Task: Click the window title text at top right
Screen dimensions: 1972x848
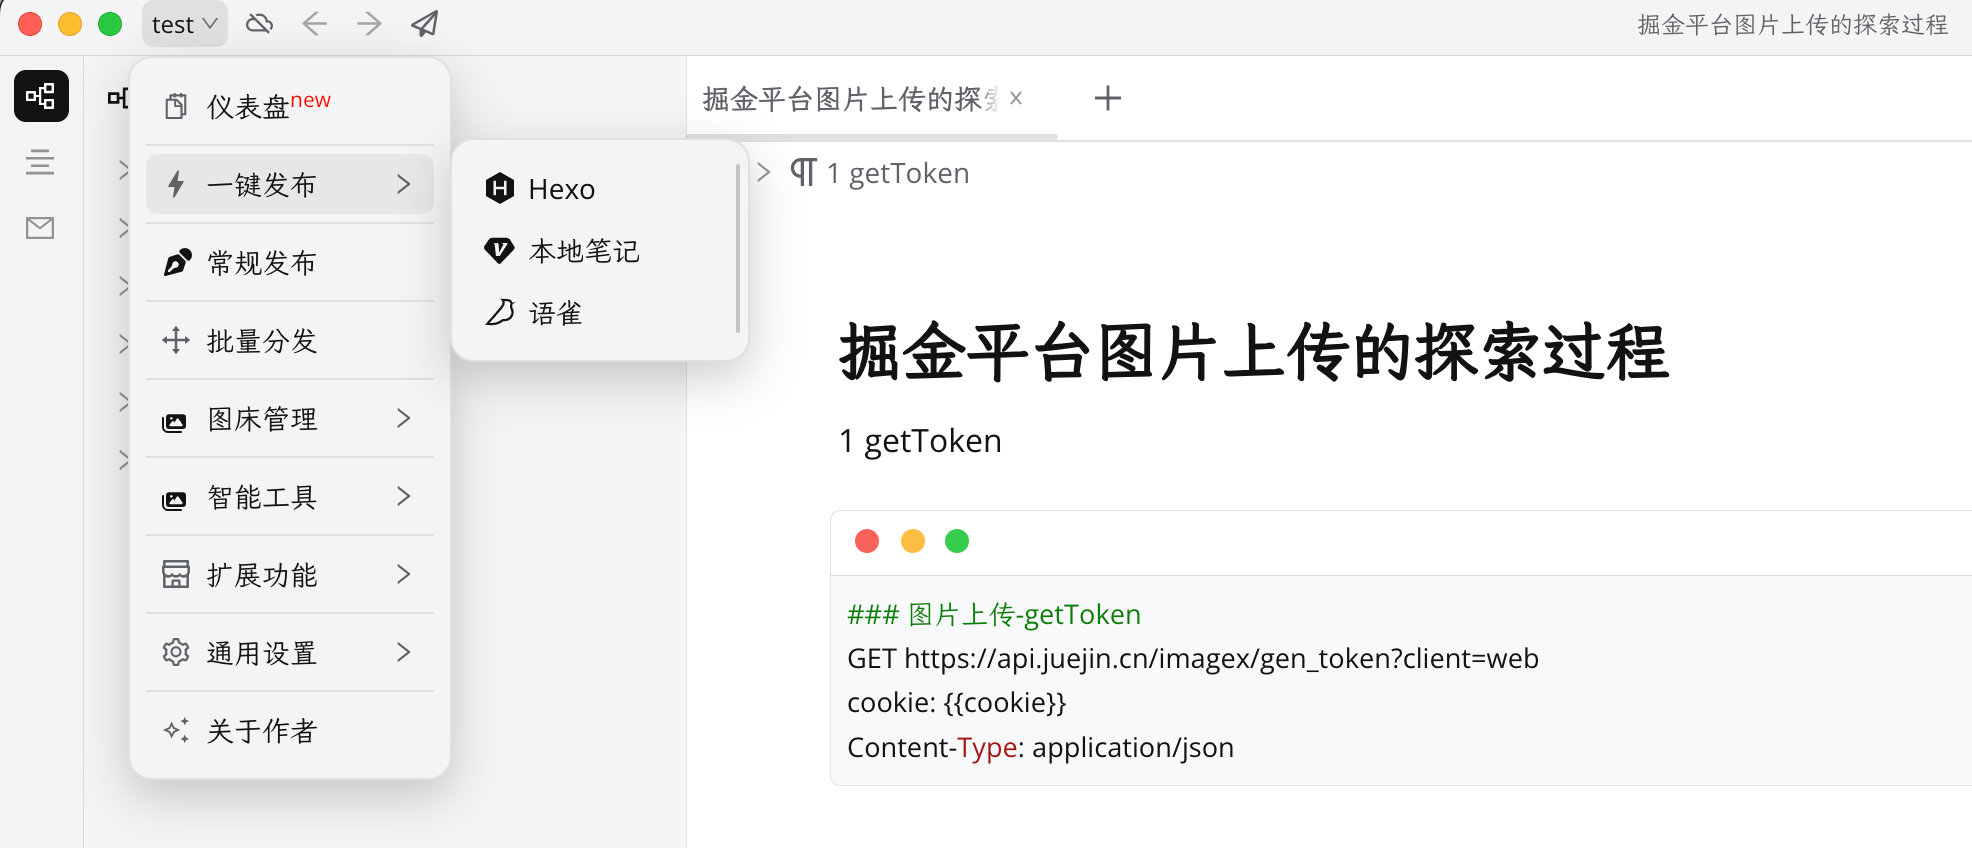Action: click(1793, 25)
